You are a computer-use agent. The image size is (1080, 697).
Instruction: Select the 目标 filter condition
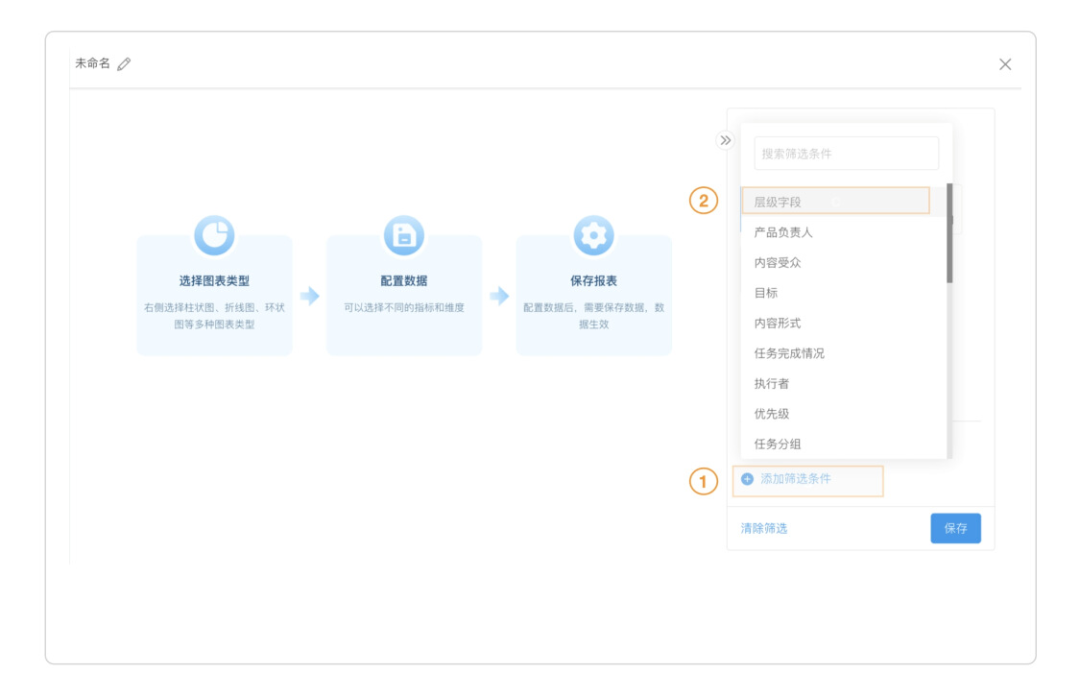tap(766, 293)
